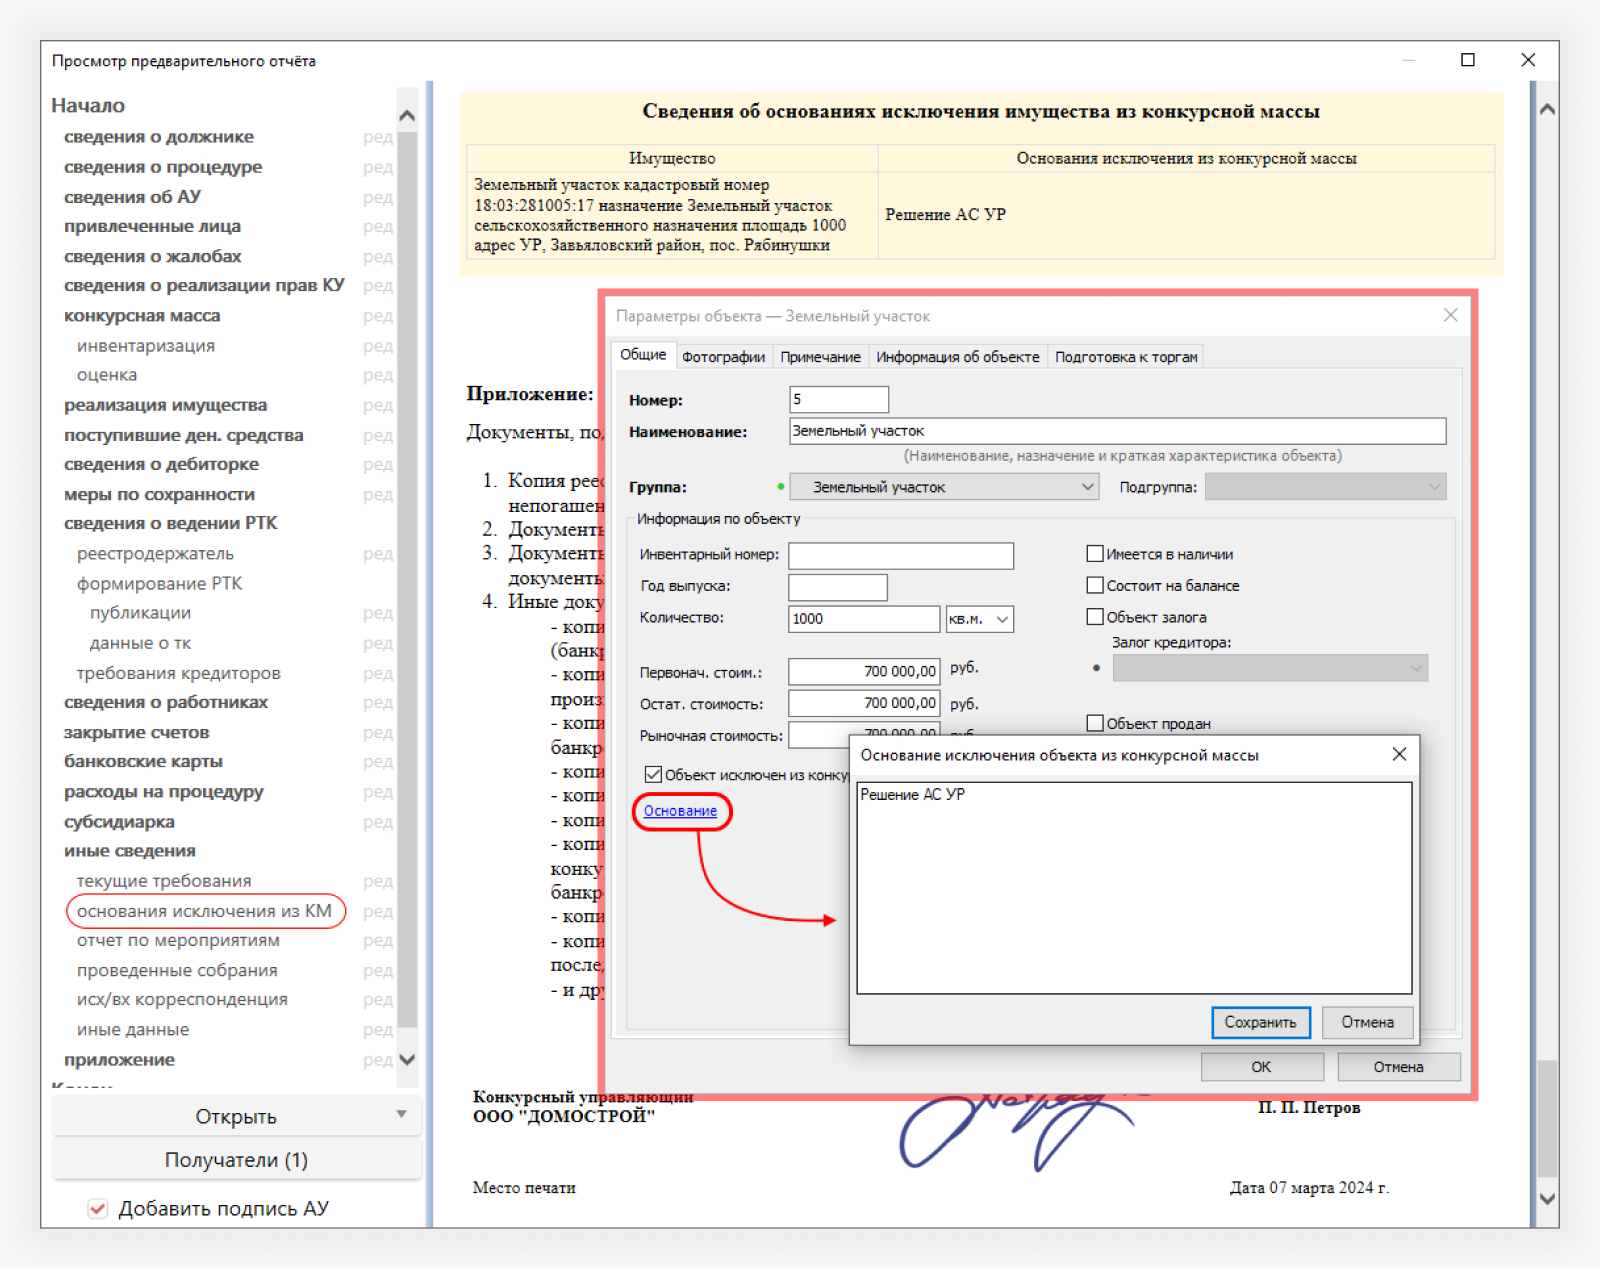The width and height of the screenshot is (1600, 1269).
Task: Click the Количество field
Action: click(x=864, y=619)
